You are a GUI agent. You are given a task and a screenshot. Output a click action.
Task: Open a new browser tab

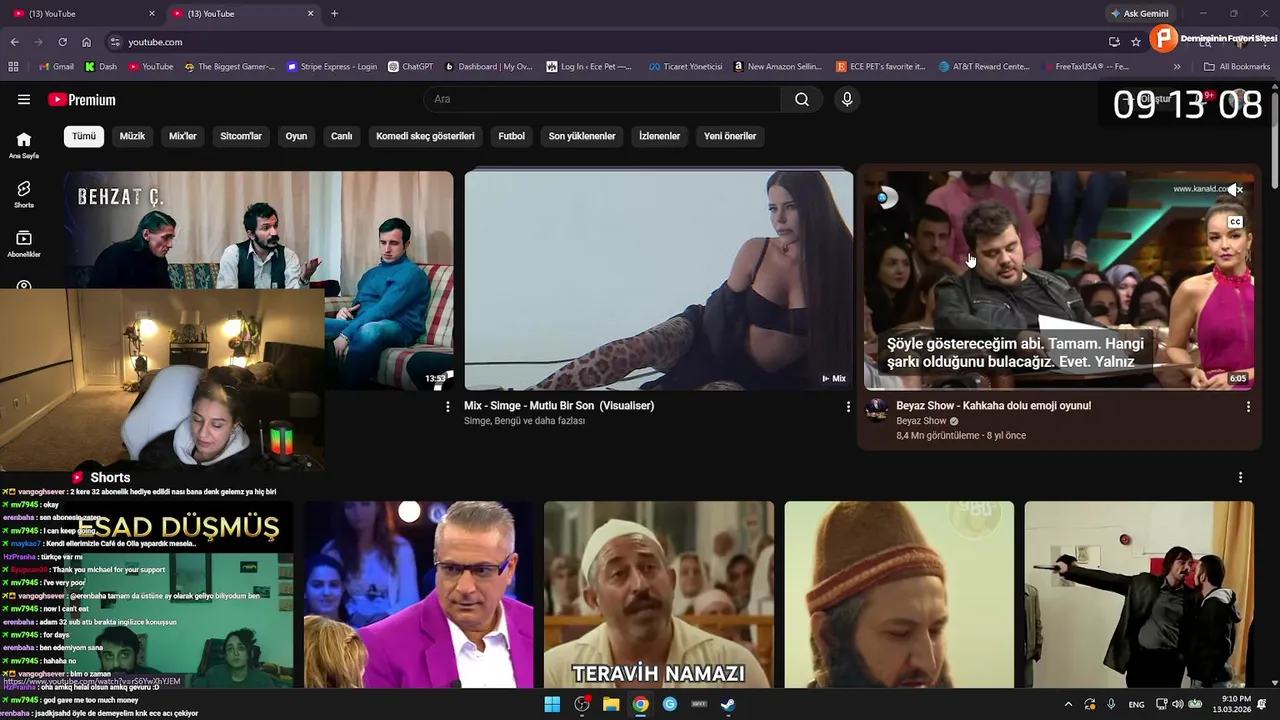tap(334, 14)
